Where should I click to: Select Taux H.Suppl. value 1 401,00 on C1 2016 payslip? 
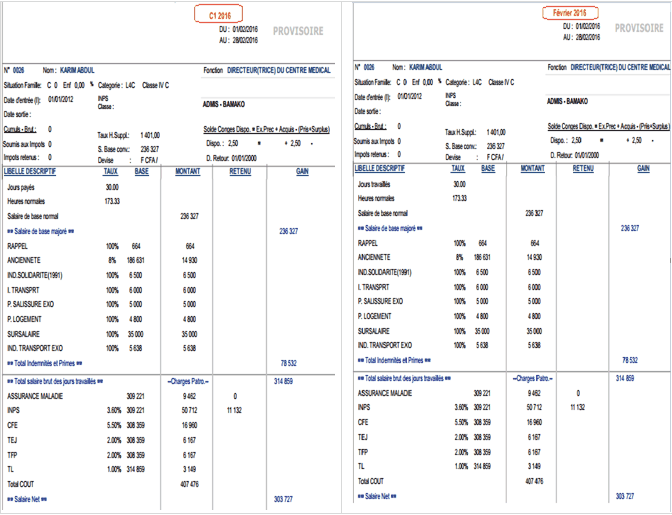click(x=150, y=135)
